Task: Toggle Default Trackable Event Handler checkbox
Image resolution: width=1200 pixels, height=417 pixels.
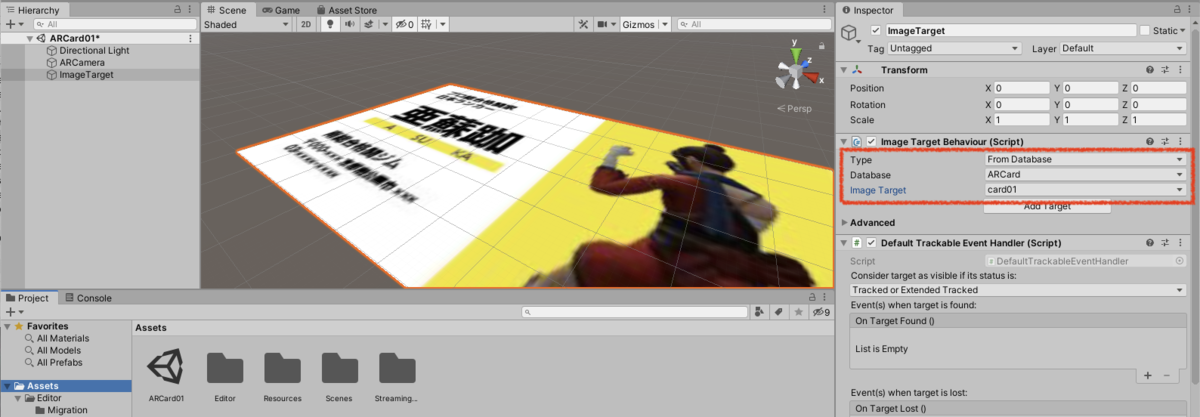Action: coord(872,243)
